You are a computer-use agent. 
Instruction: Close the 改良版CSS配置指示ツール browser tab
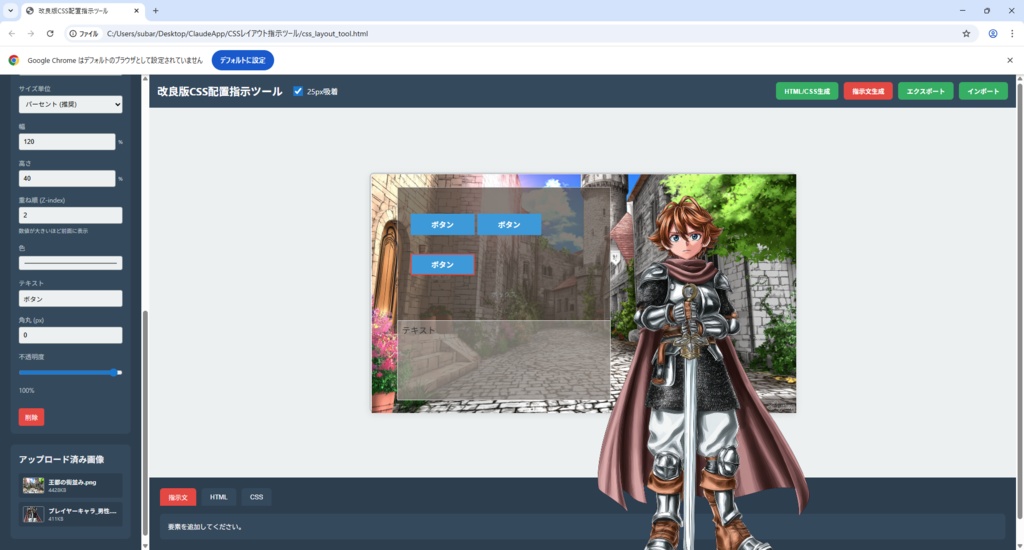[x=136, y=10]
